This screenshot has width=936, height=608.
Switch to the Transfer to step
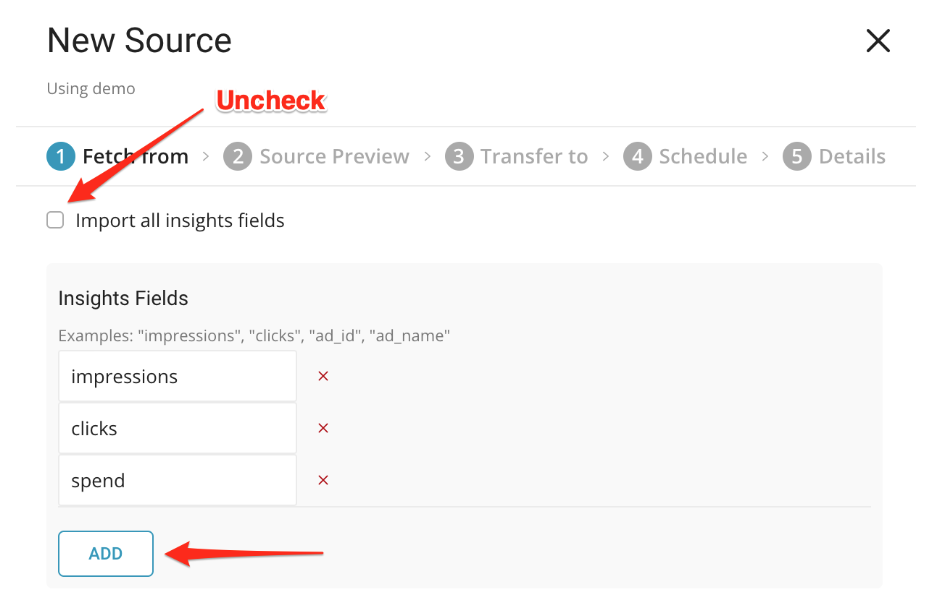coord(534,157)
